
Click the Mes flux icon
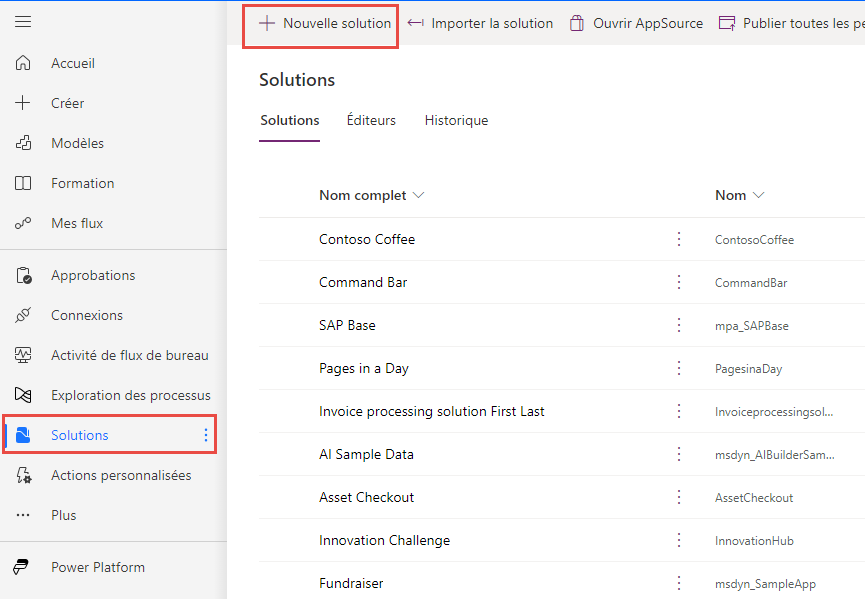(23, 223)
